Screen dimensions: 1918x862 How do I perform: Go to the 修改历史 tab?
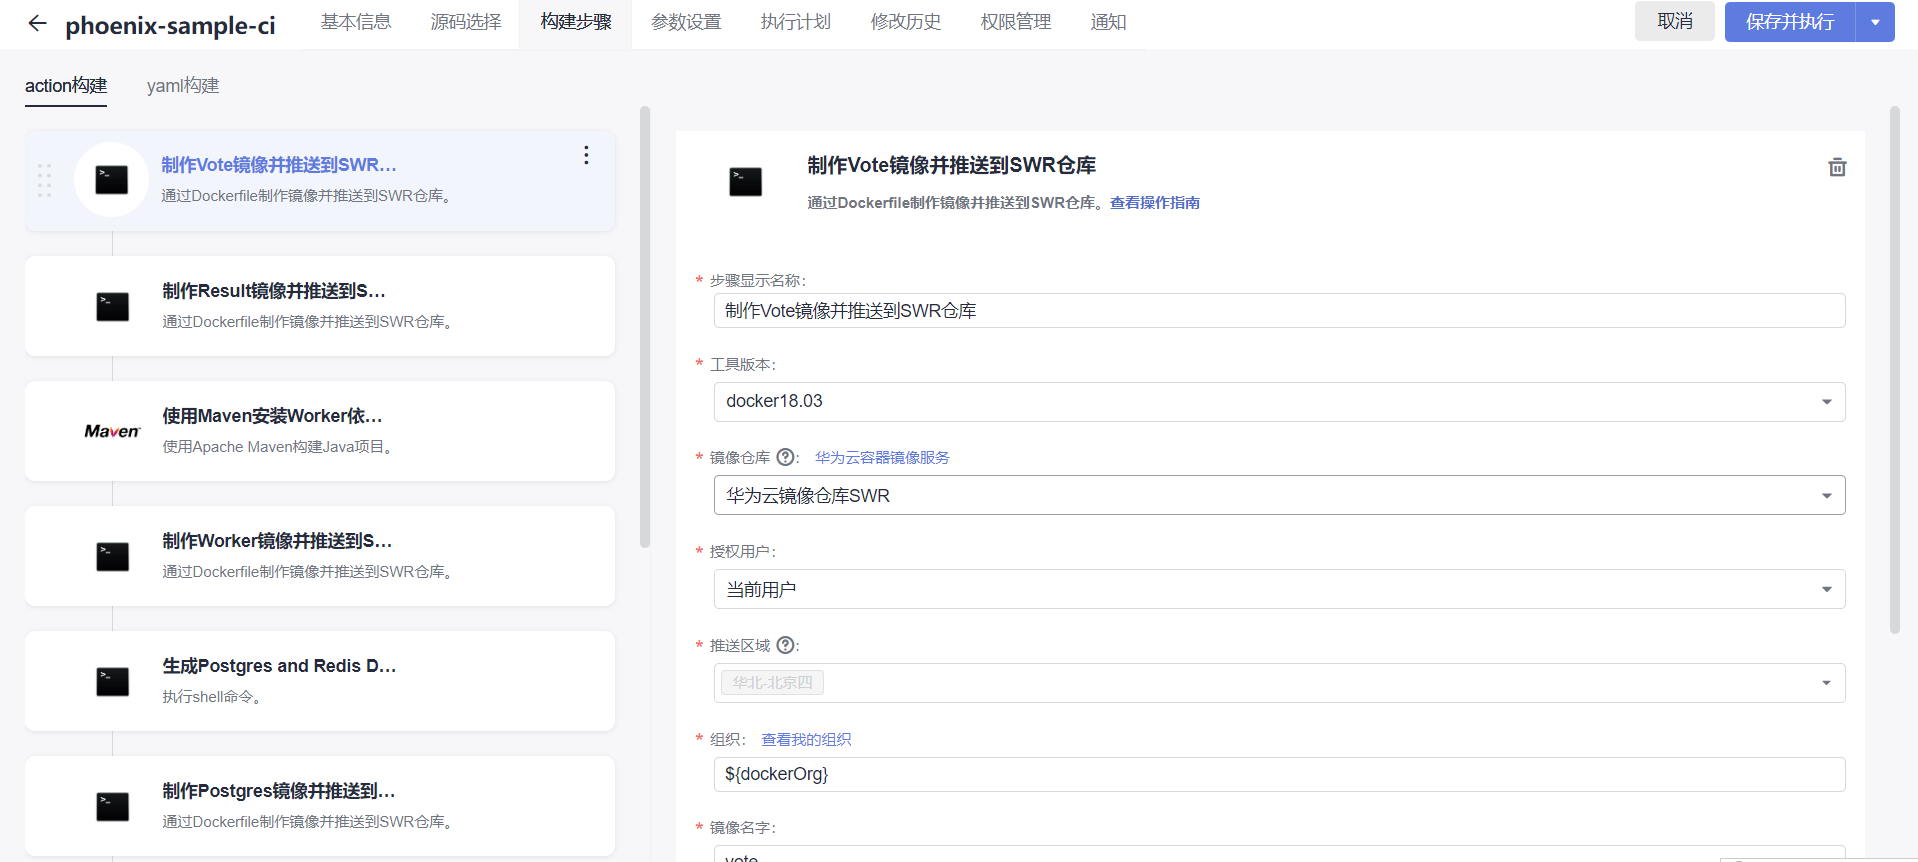click(x=906, y=22)
